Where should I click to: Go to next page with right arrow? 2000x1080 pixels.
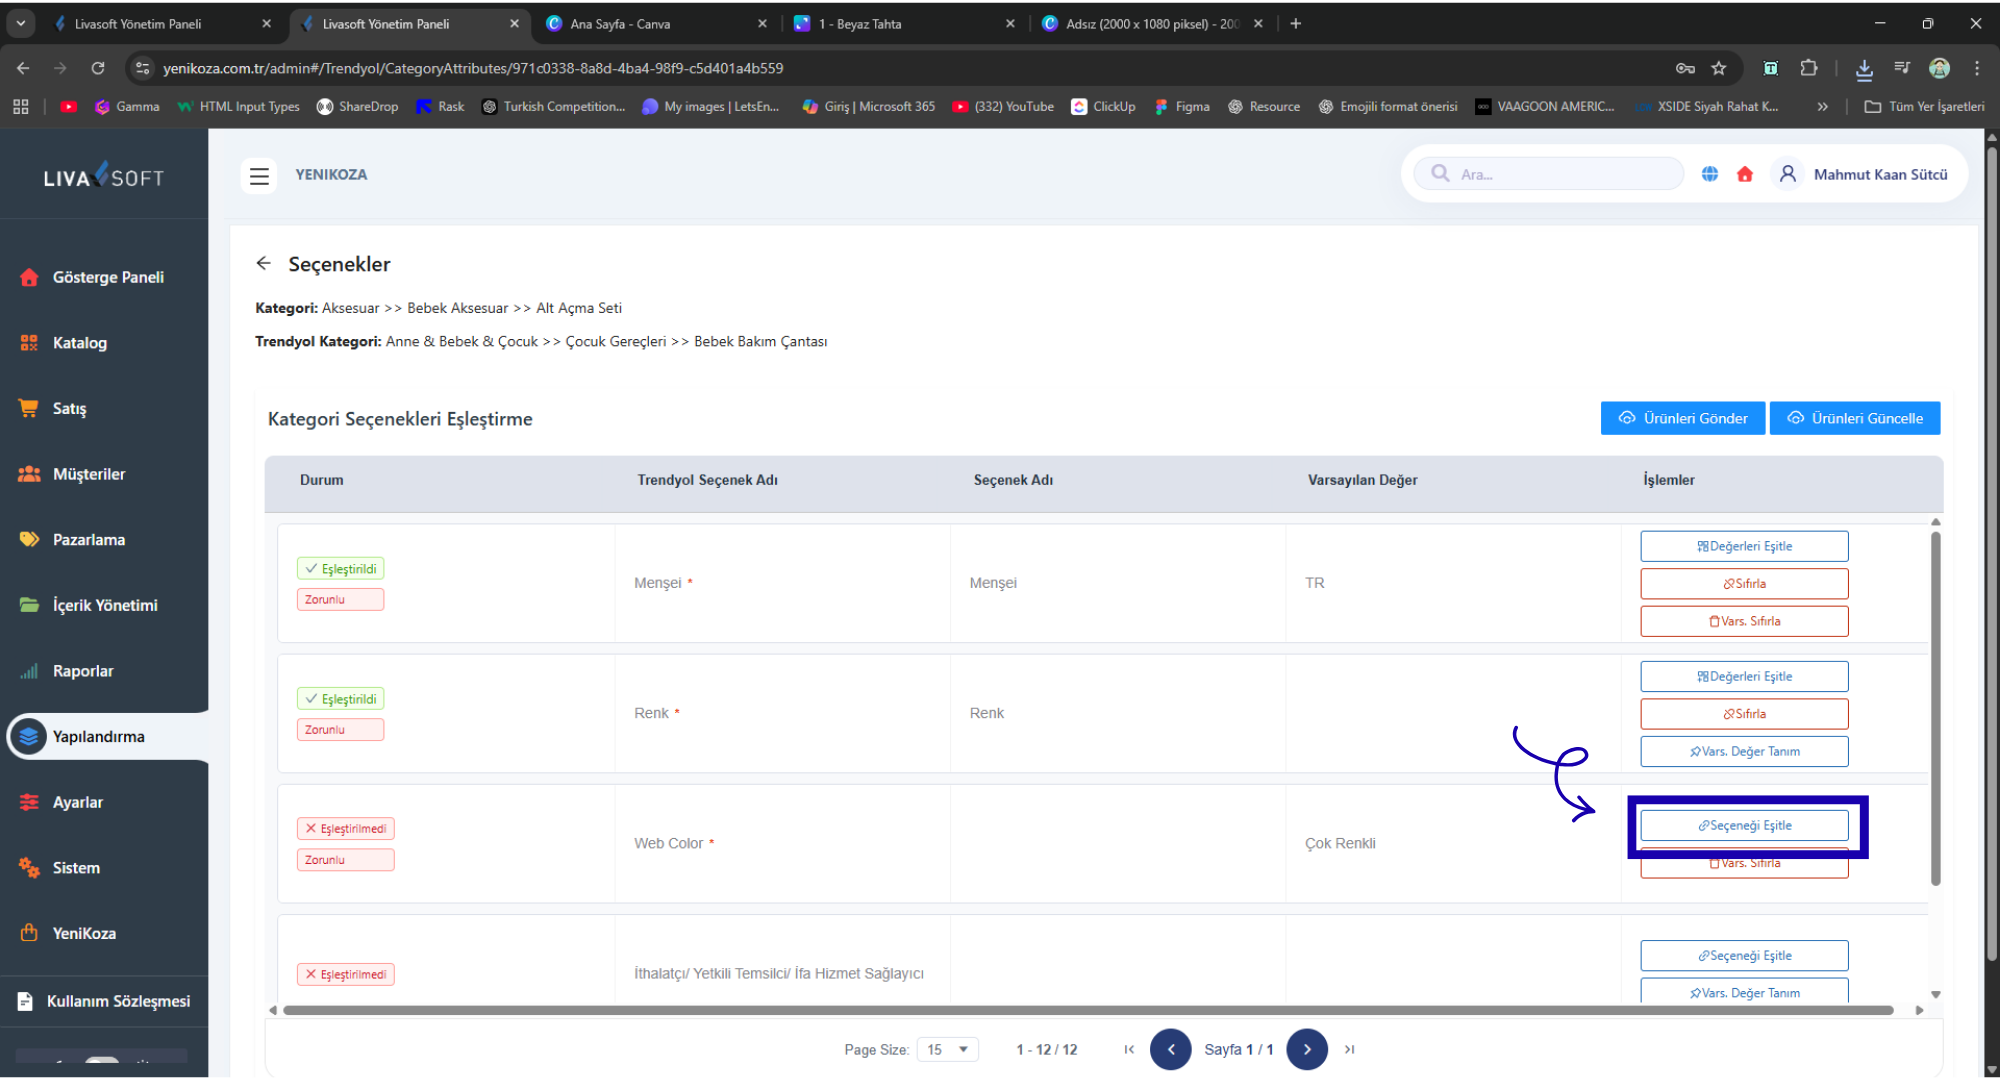pos(1306,1049)
